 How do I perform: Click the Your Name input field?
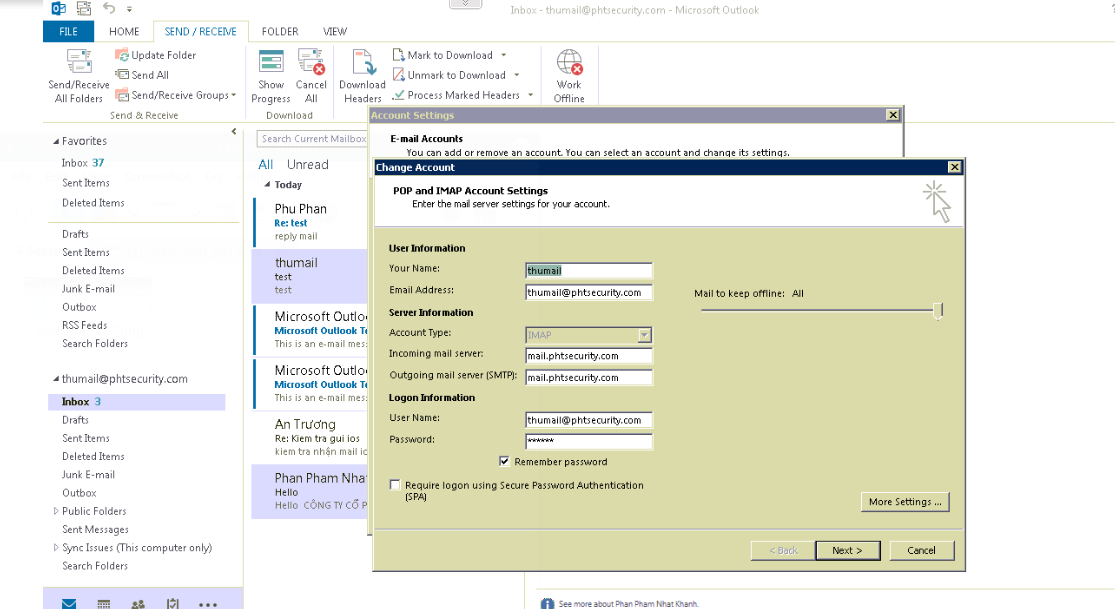coord(589,270)
